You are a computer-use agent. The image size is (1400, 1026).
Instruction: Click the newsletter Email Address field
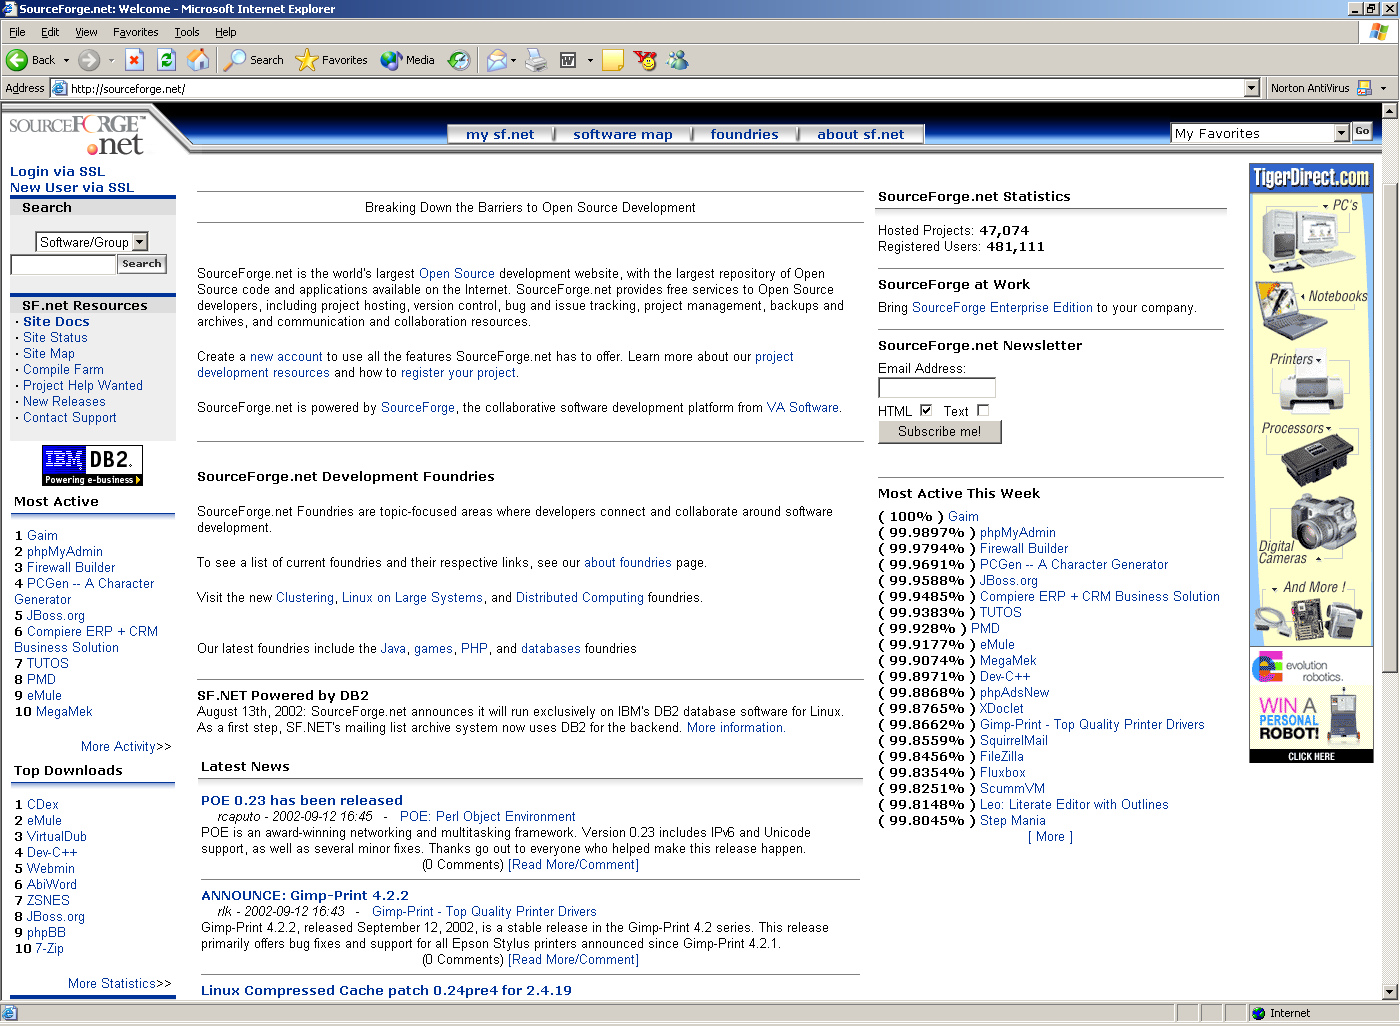pyautogui.click(x=937, y=387)
